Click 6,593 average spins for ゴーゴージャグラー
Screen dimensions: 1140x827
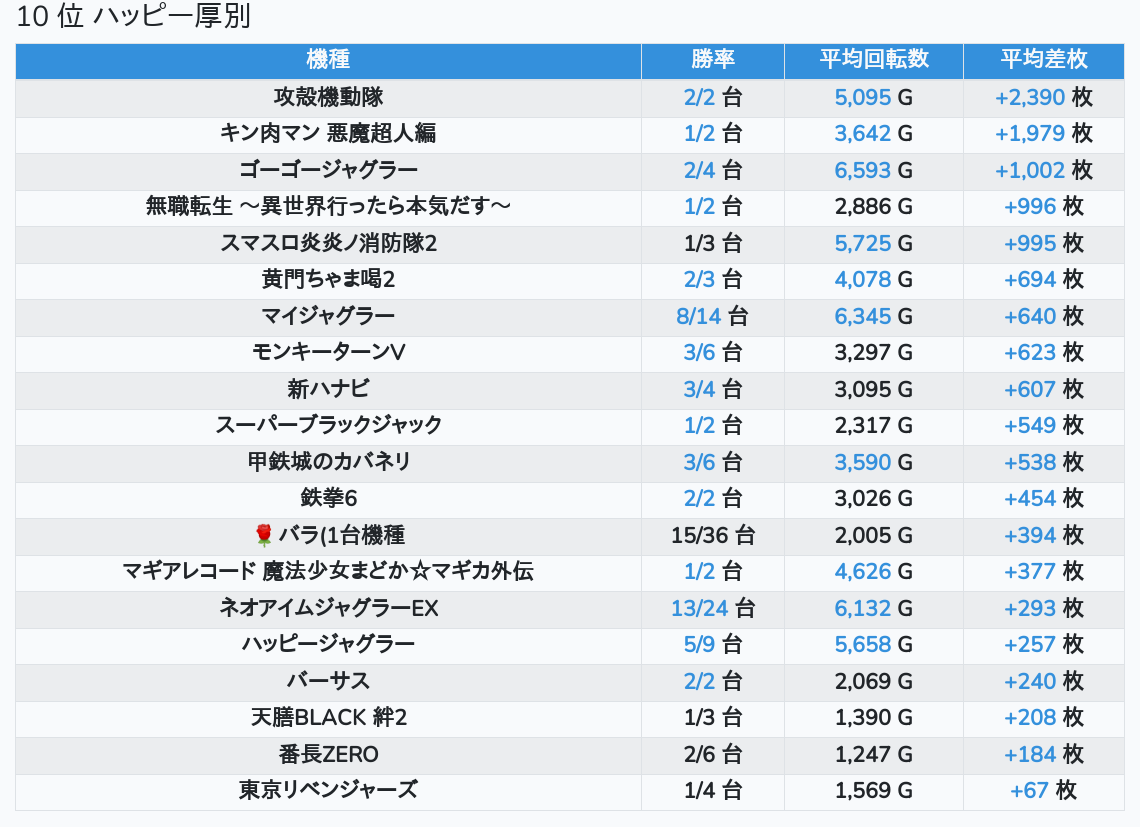pyautogui.click(x=862, y=171)
